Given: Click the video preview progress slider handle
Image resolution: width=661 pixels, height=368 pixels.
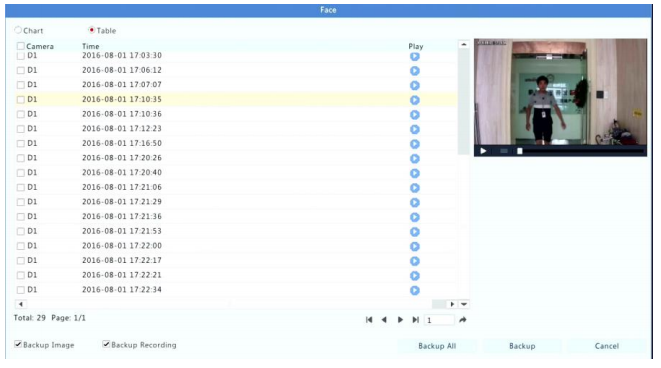Looking at the screenshot, I should point(520,151).
